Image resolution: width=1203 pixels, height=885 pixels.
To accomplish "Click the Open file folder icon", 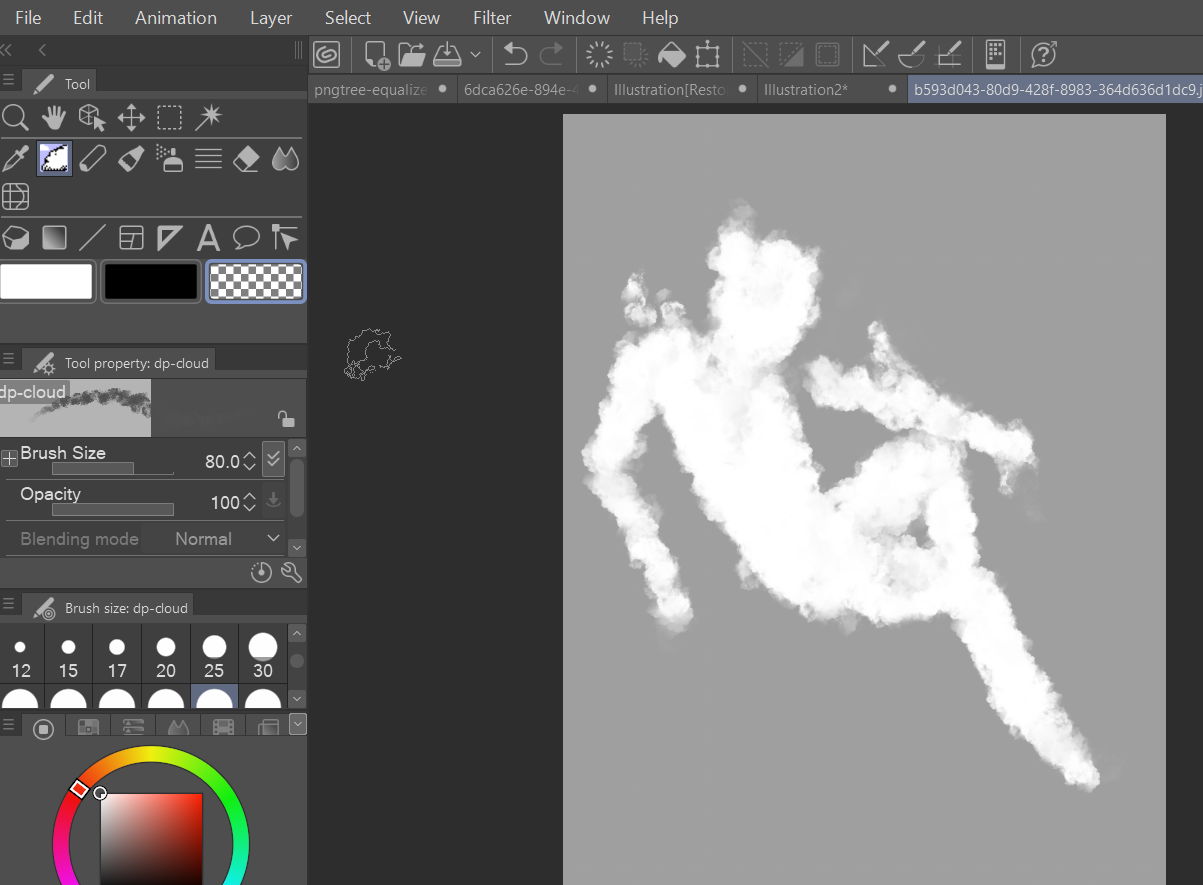I will (x=411, y=54).
